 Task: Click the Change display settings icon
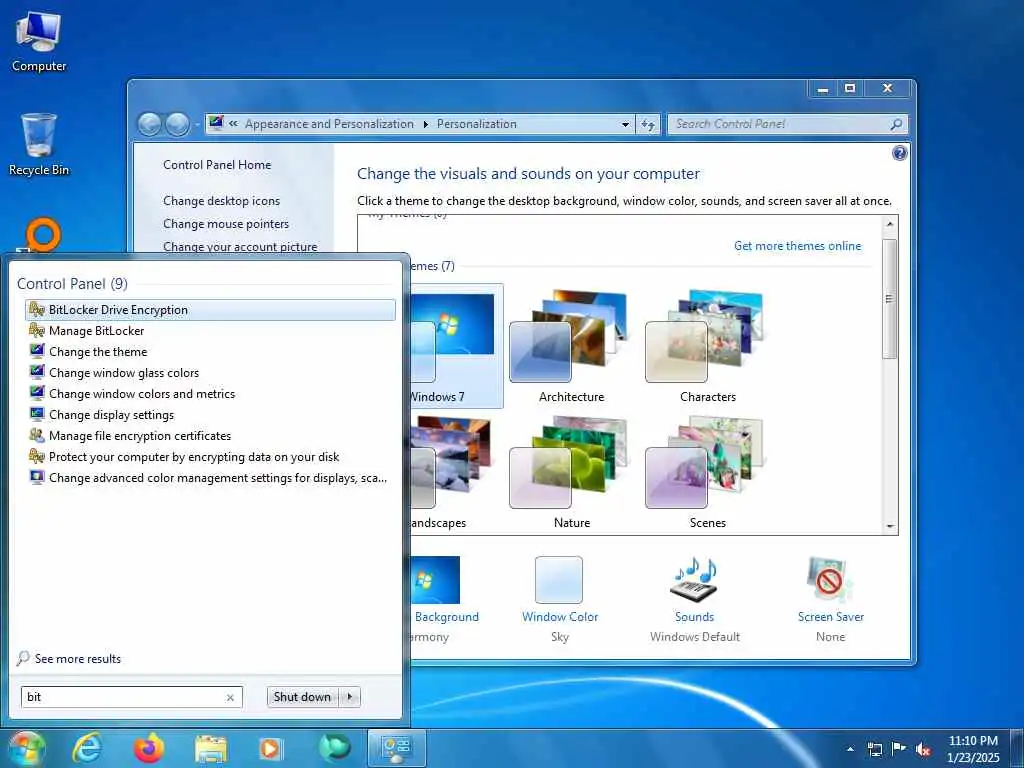pos(37,414)
